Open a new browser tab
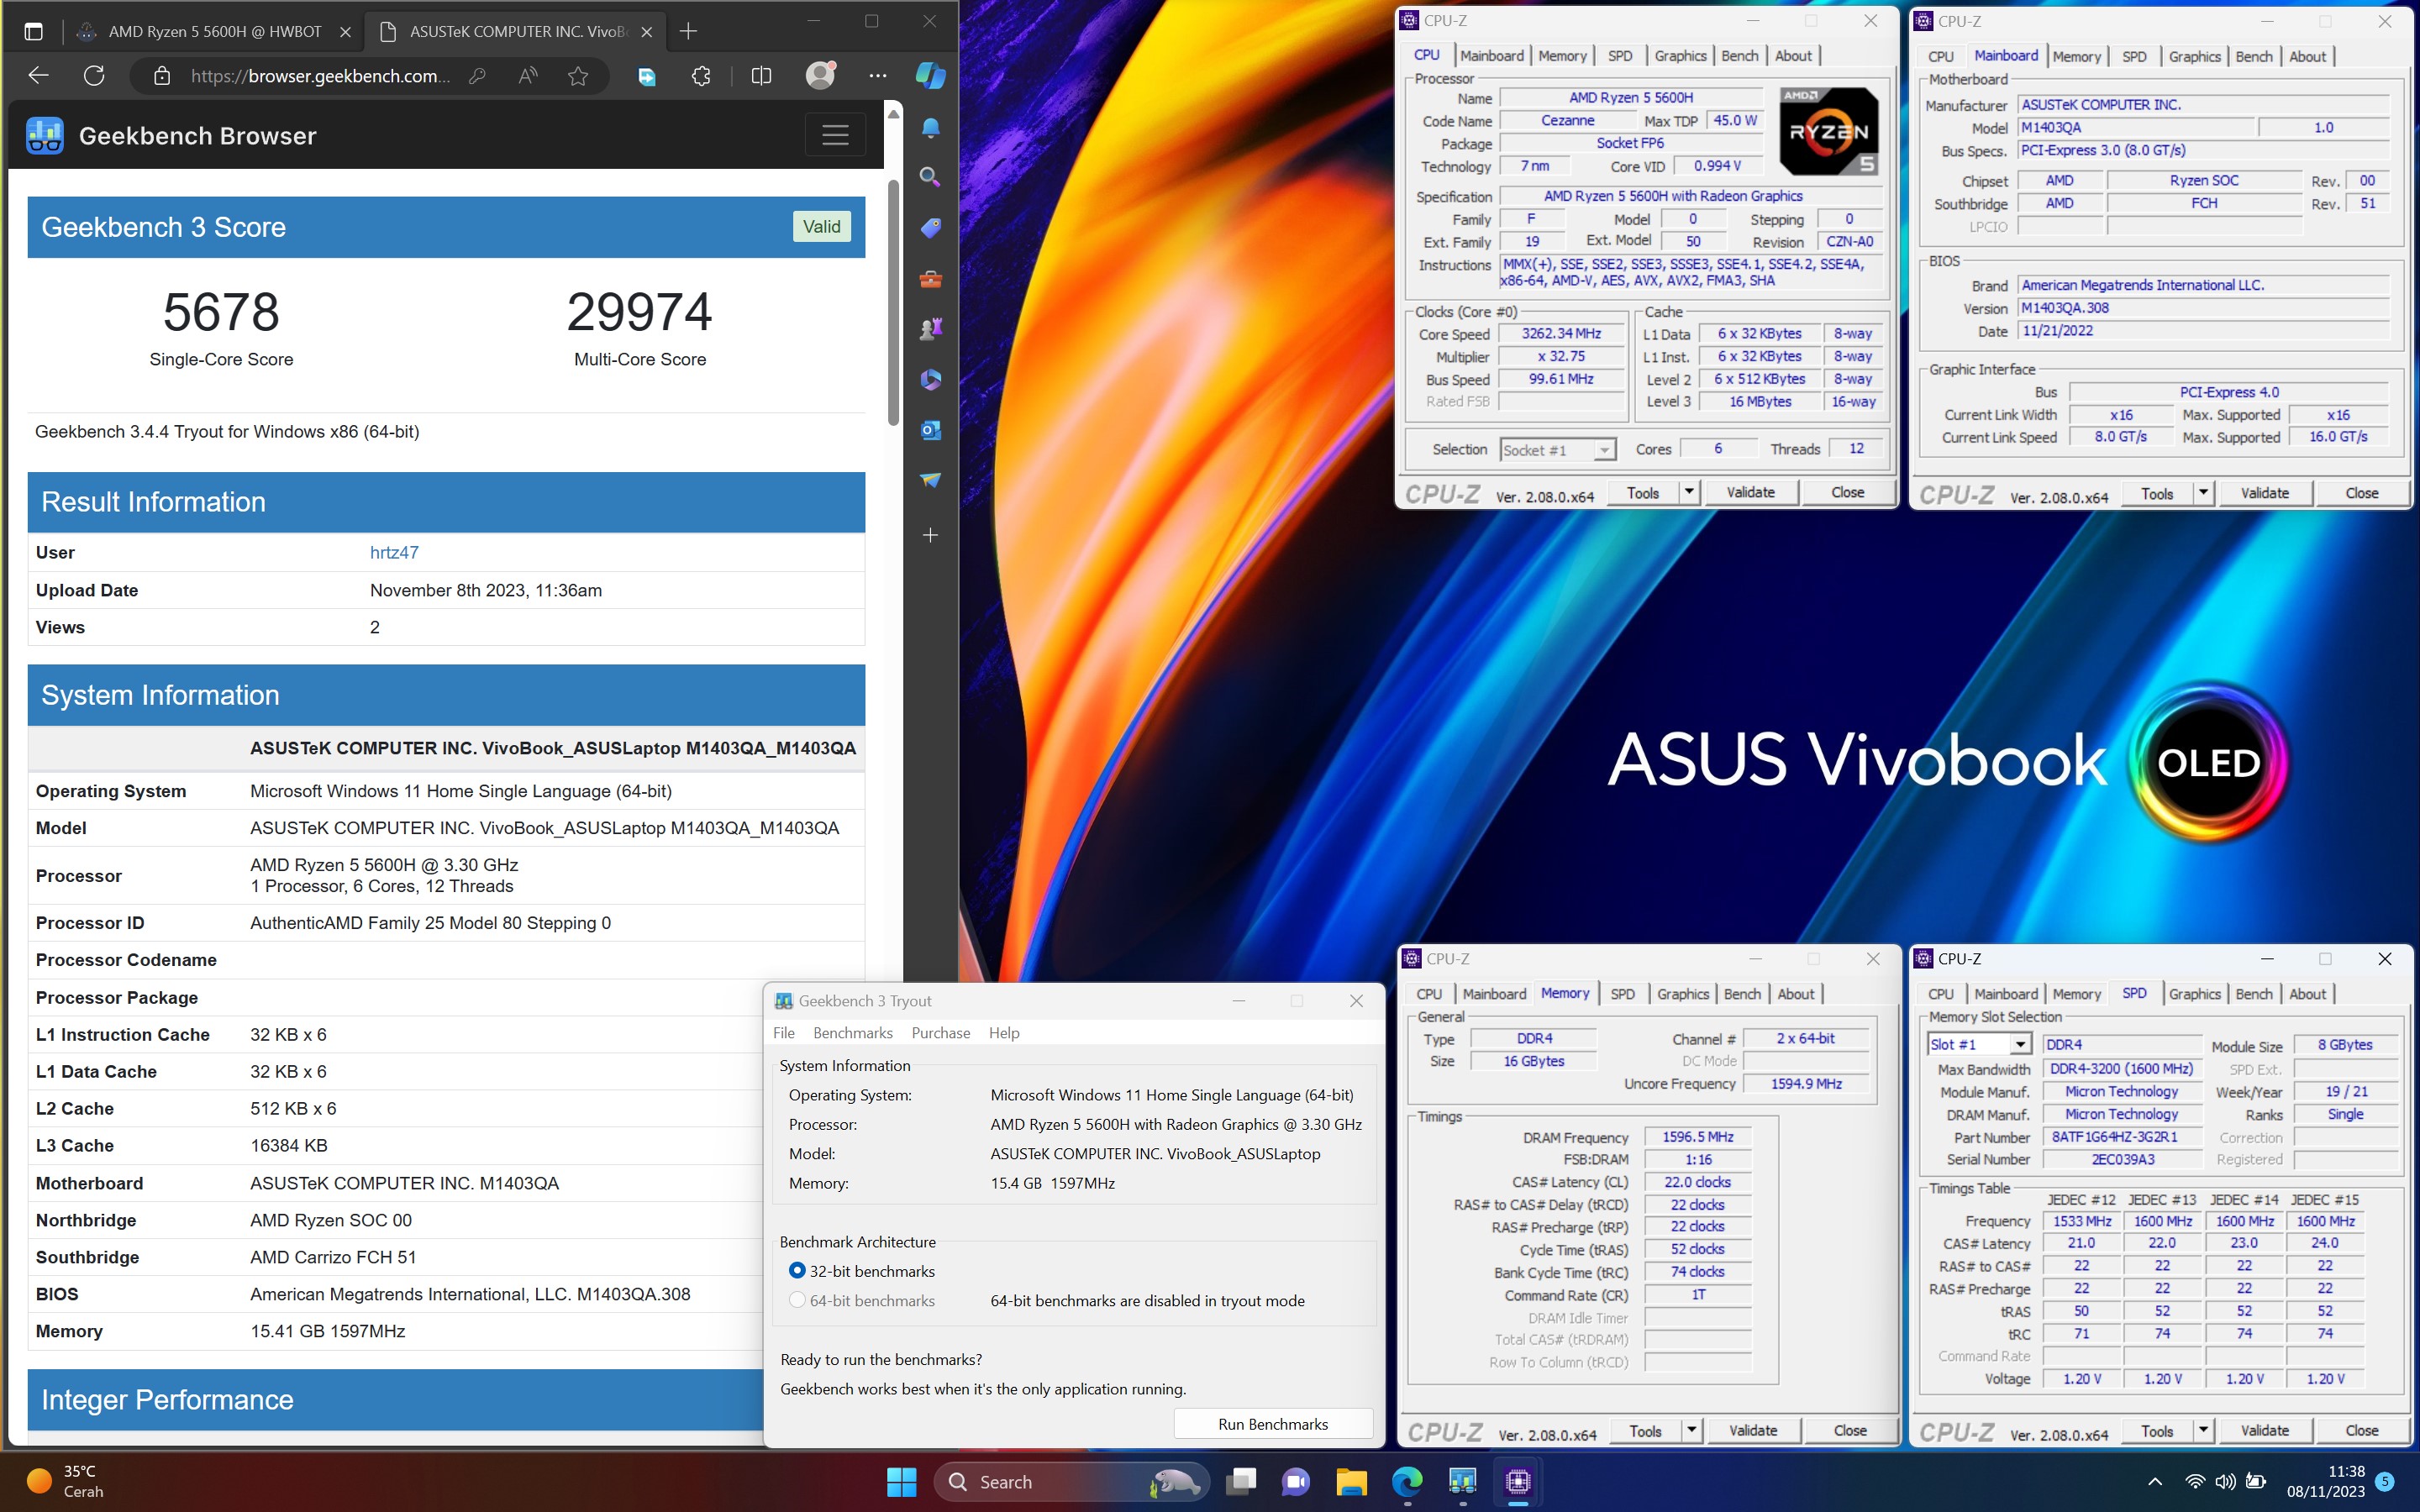The height and width of the screenshot is (1512, 2420). (688, 31)
